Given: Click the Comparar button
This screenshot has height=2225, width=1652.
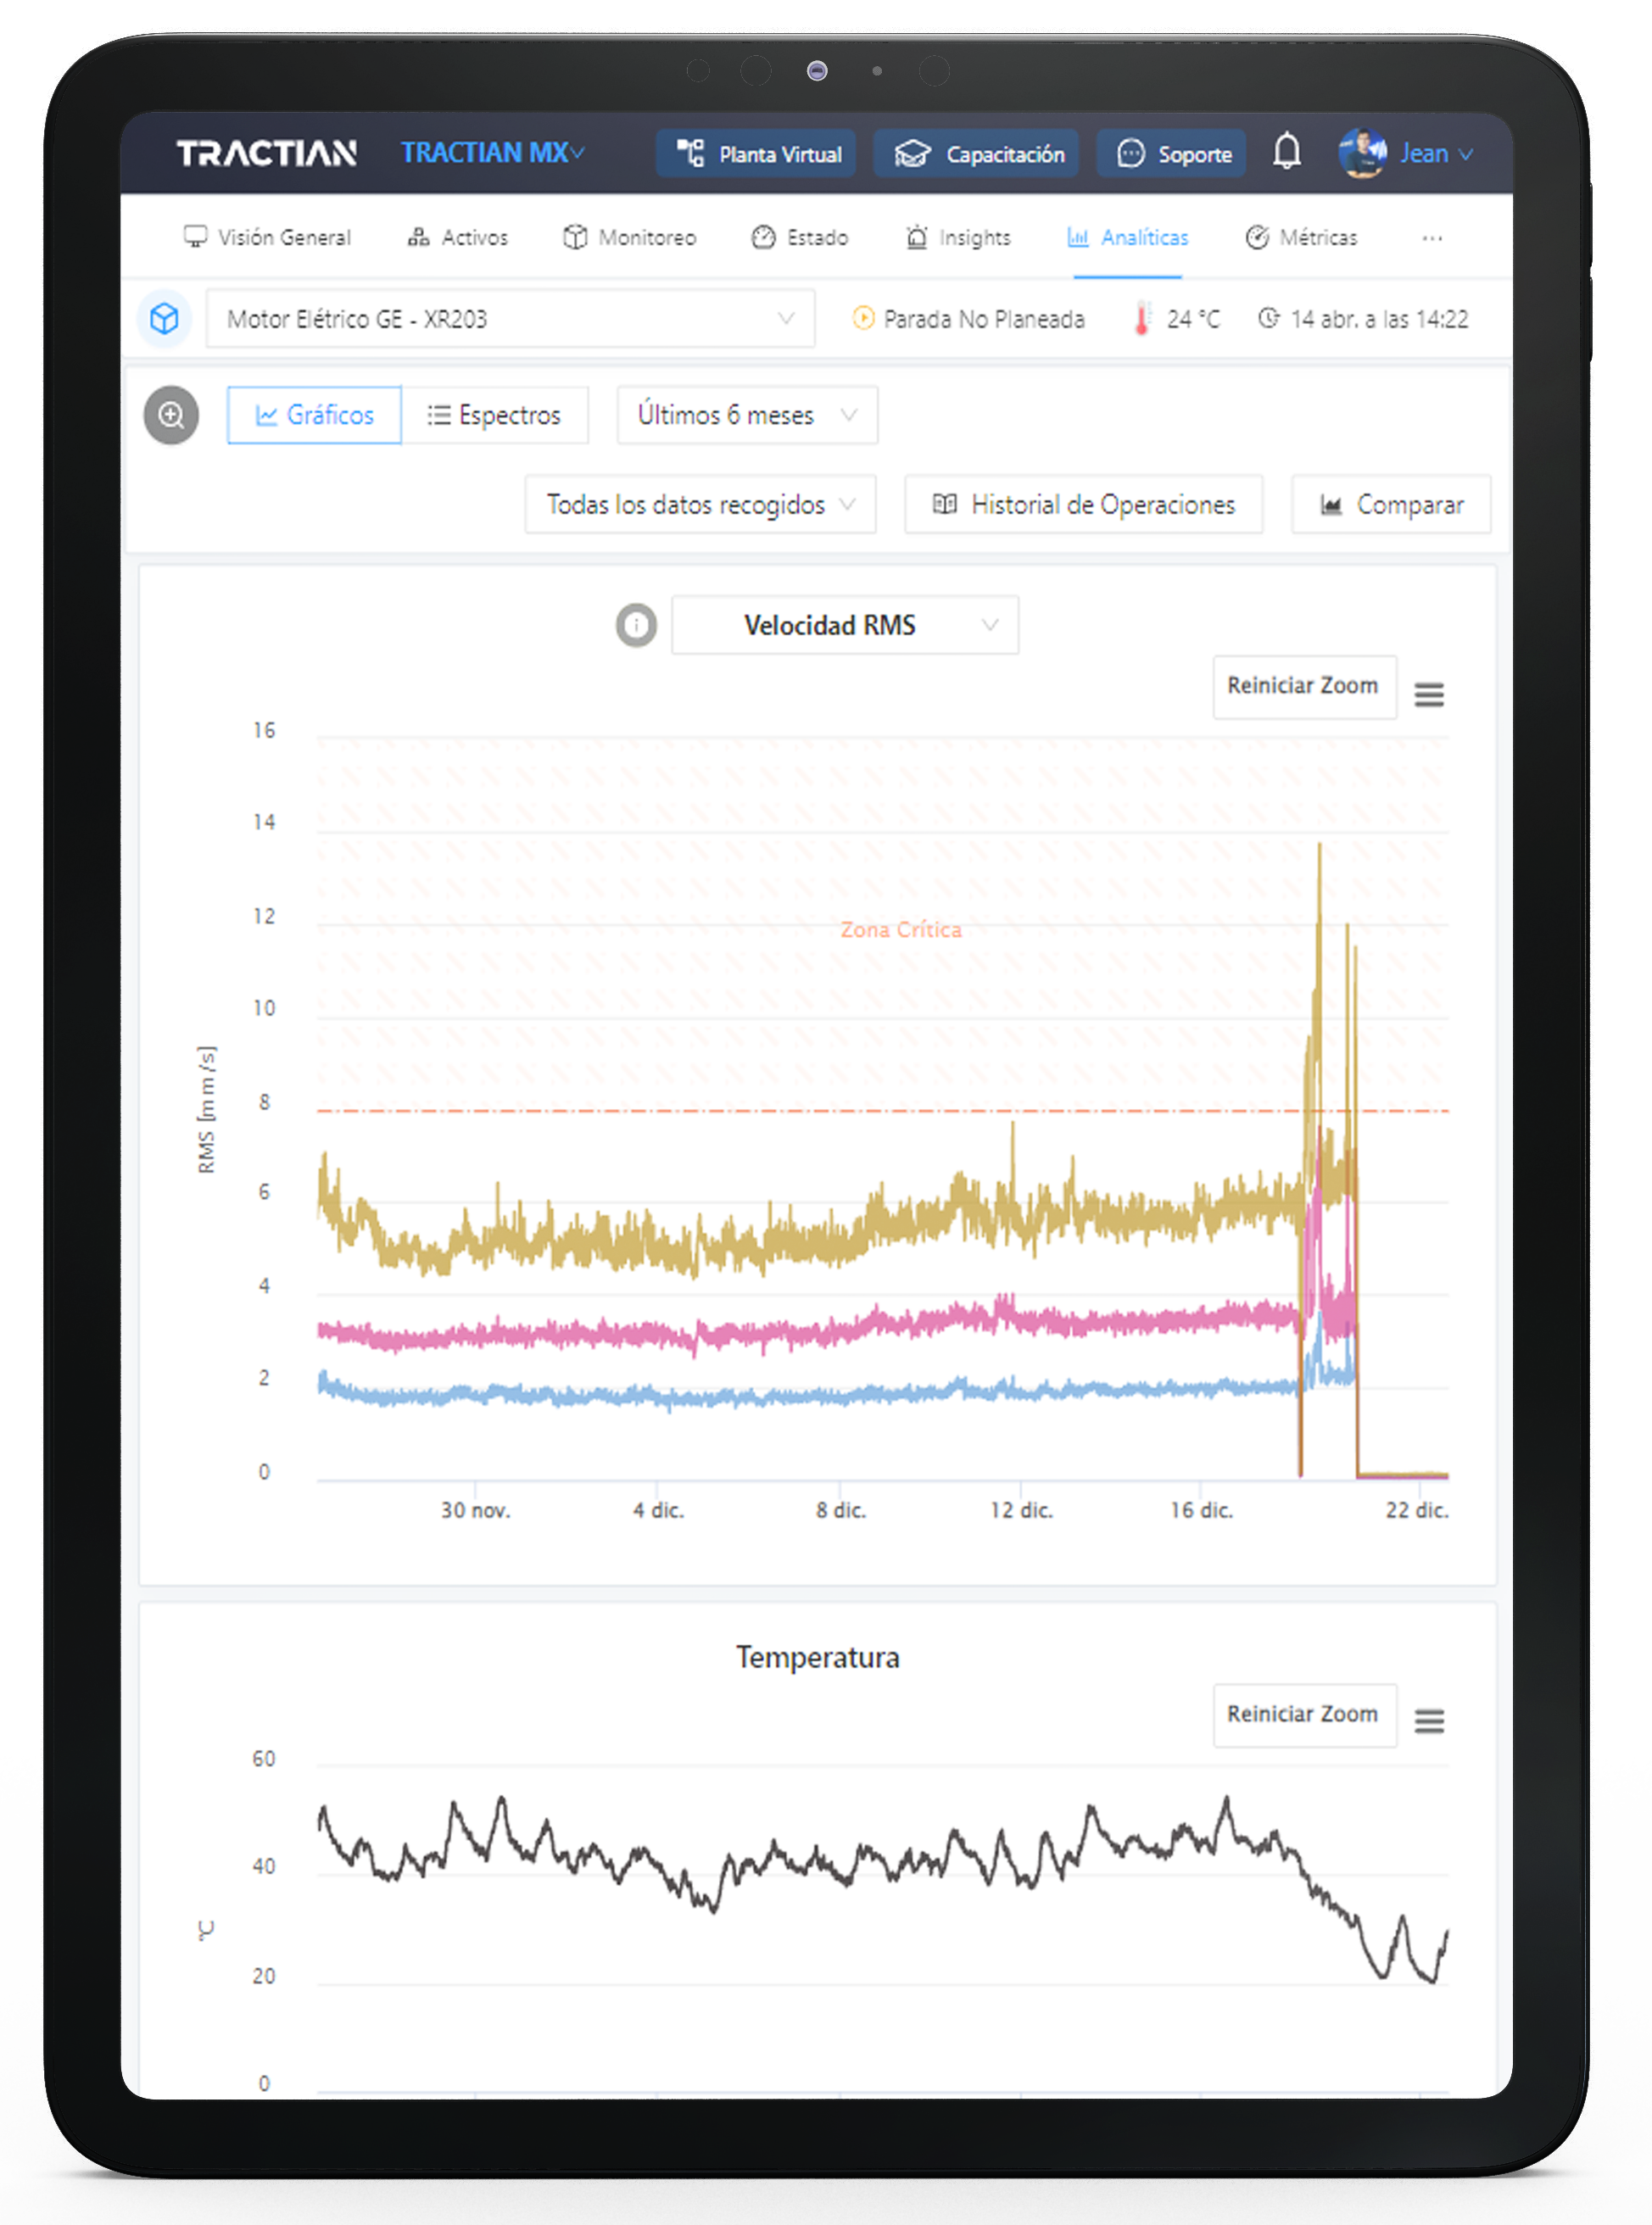Looking at the screenshot, I should click(x=1390, y=505).
